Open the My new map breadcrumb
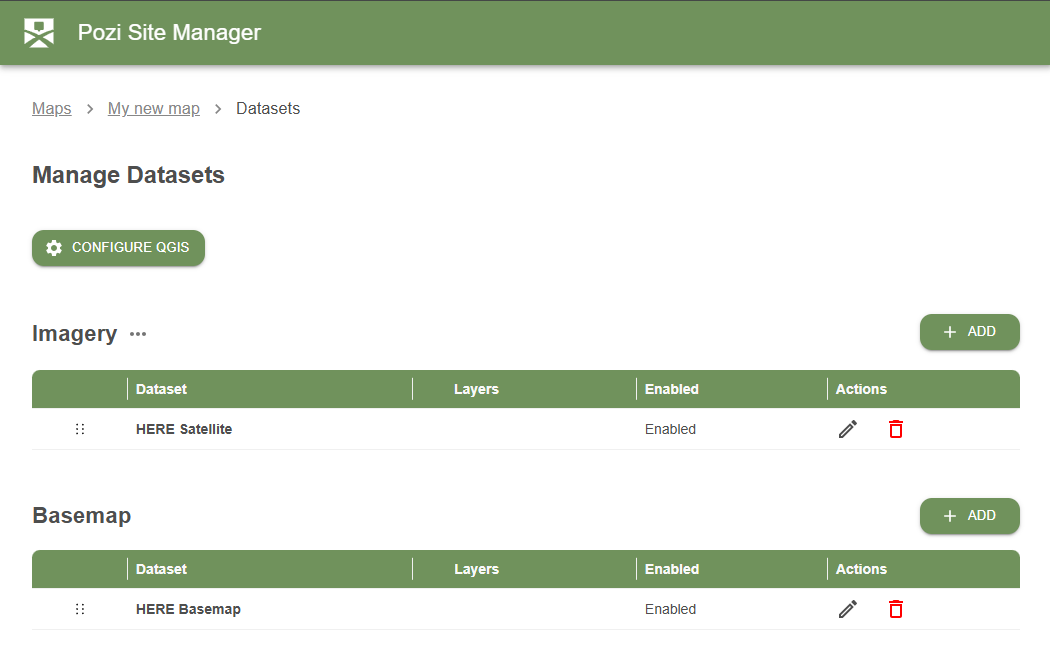 pyautogui.click(x=153, y=108)
